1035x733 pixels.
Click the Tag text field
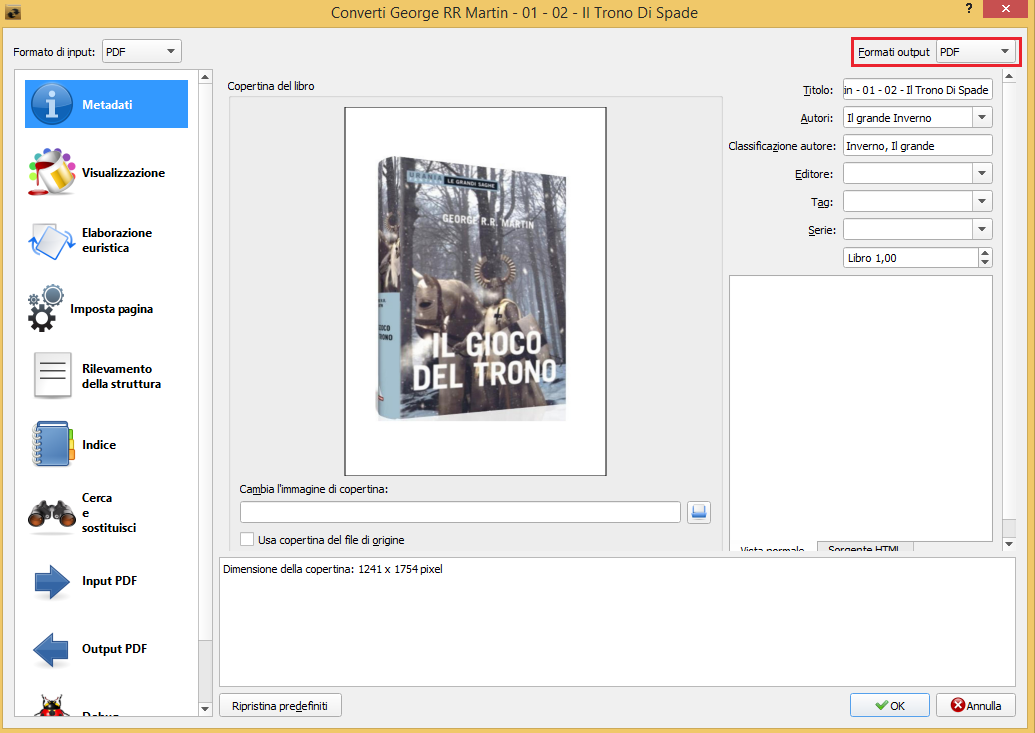(x=908, y=201)
